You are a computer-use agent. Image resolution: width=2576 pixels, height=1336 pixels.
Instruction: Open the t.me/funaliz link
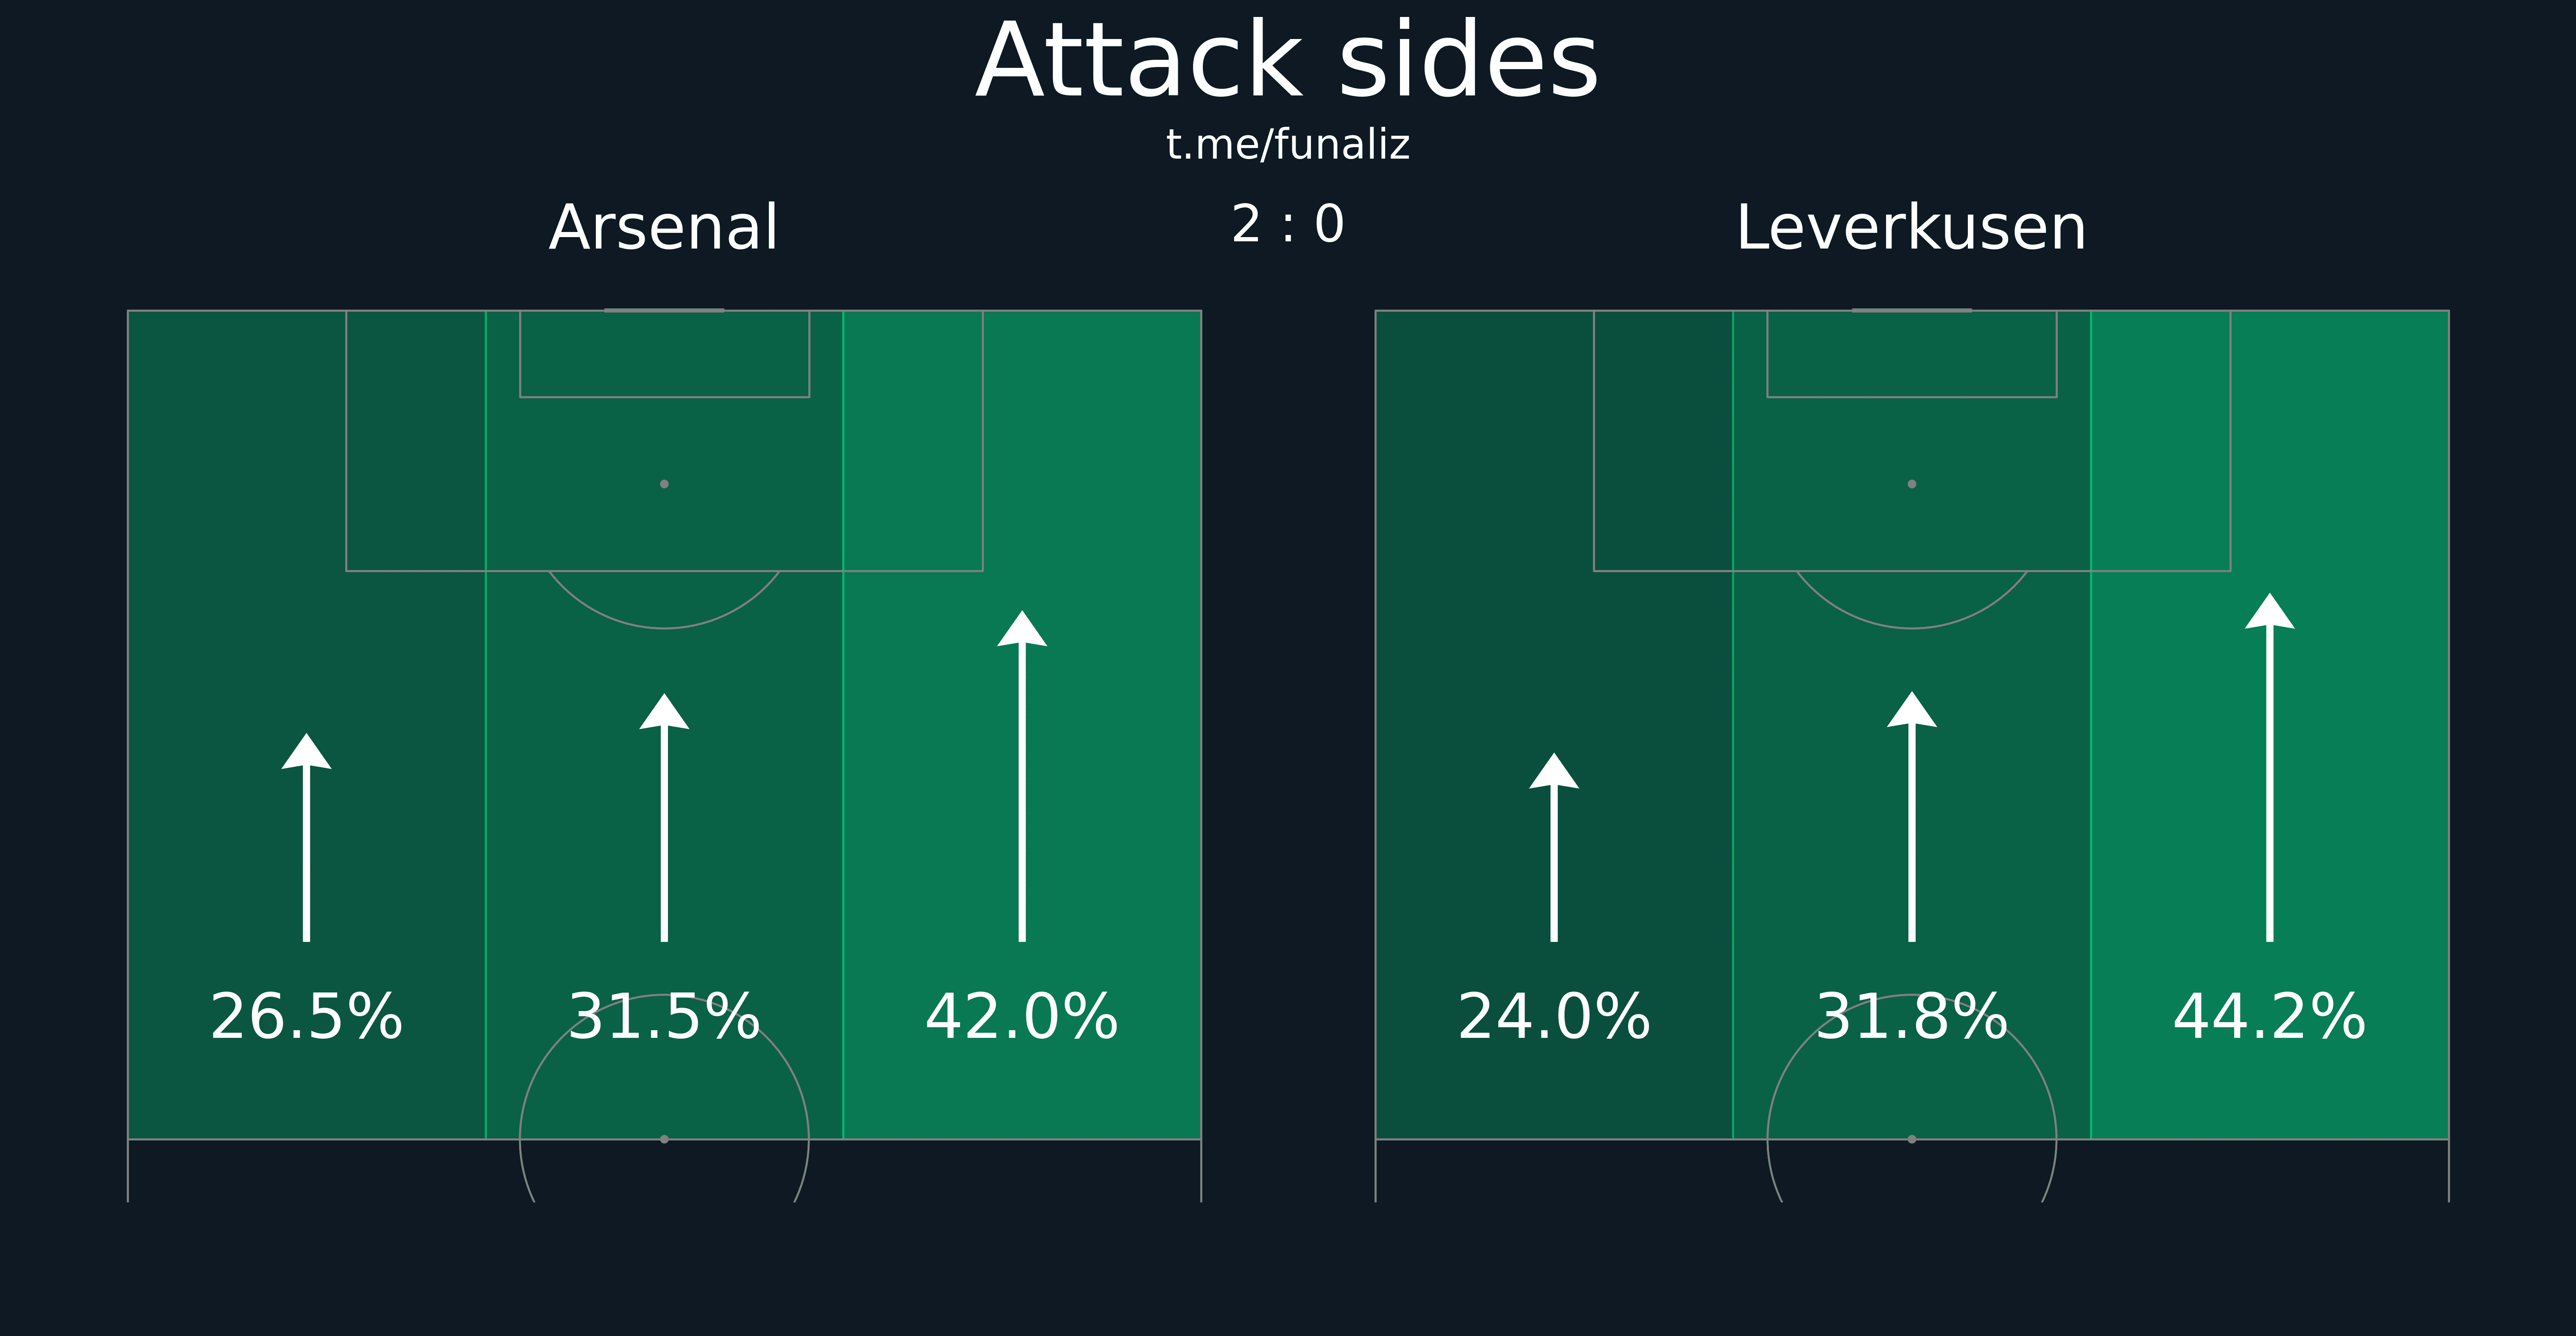(1288, 145)
